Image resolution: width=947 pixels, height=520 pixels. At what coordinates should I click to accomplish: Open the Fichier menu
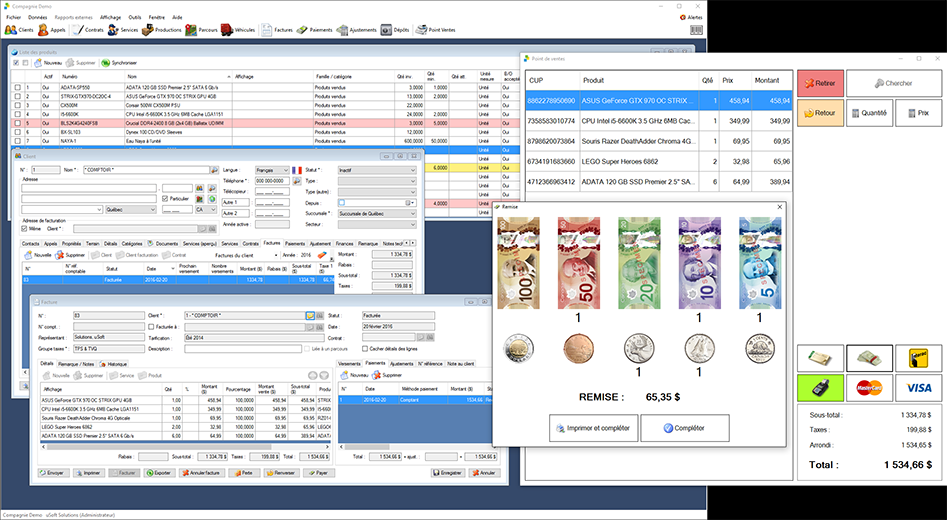13,18
